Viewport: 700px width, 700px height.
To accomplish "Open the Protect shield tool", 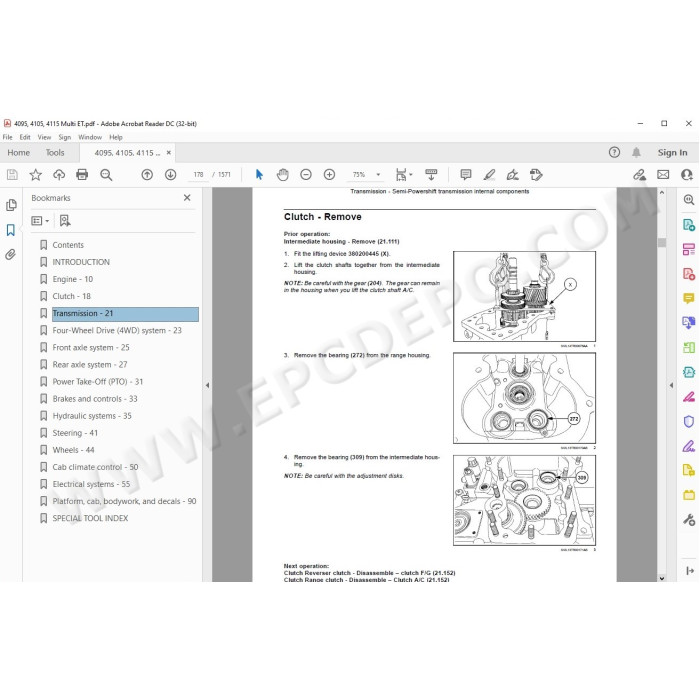I will [x=689, y=421].
